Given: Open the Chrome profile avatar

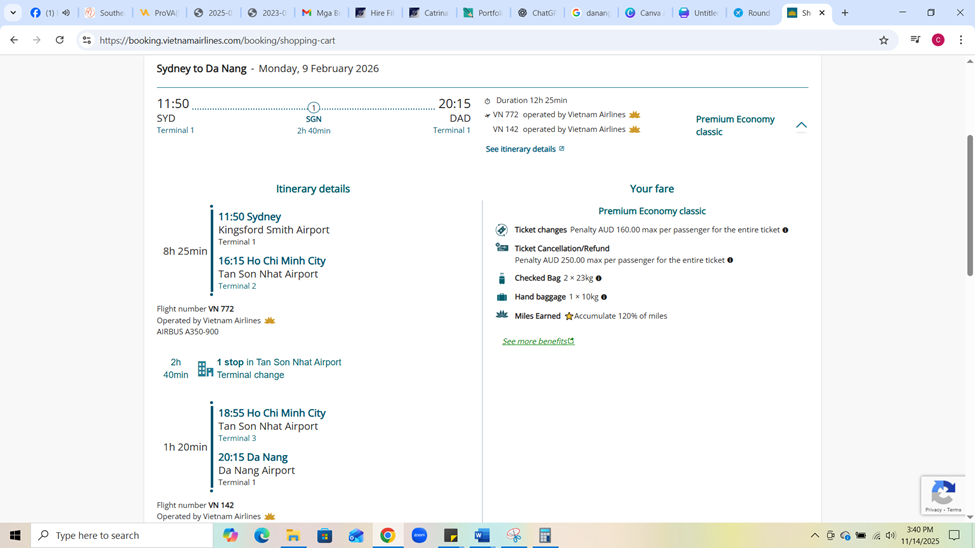Looking at the screenshot, I should coord(938,40).
